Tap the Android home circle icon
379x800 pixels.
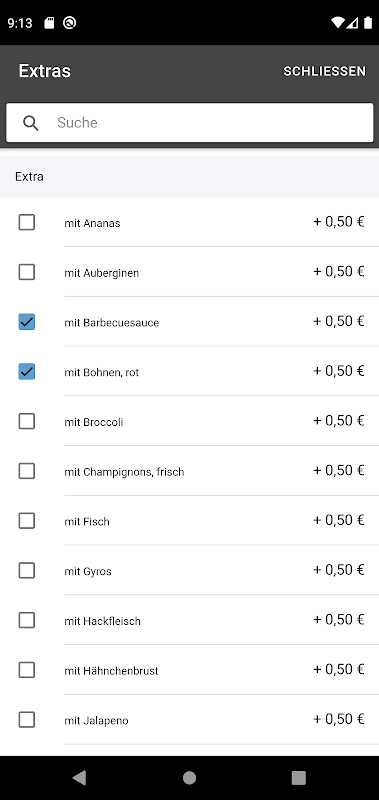[189, 778]
